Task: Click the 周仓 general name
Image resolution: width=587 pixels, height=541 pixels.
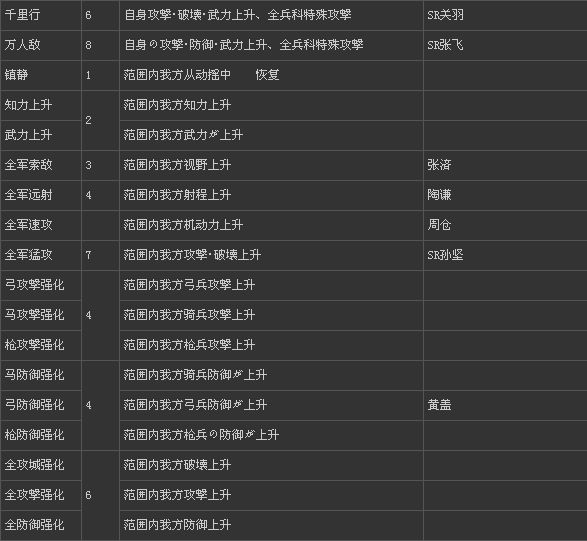Action: (x=439, y=225)
